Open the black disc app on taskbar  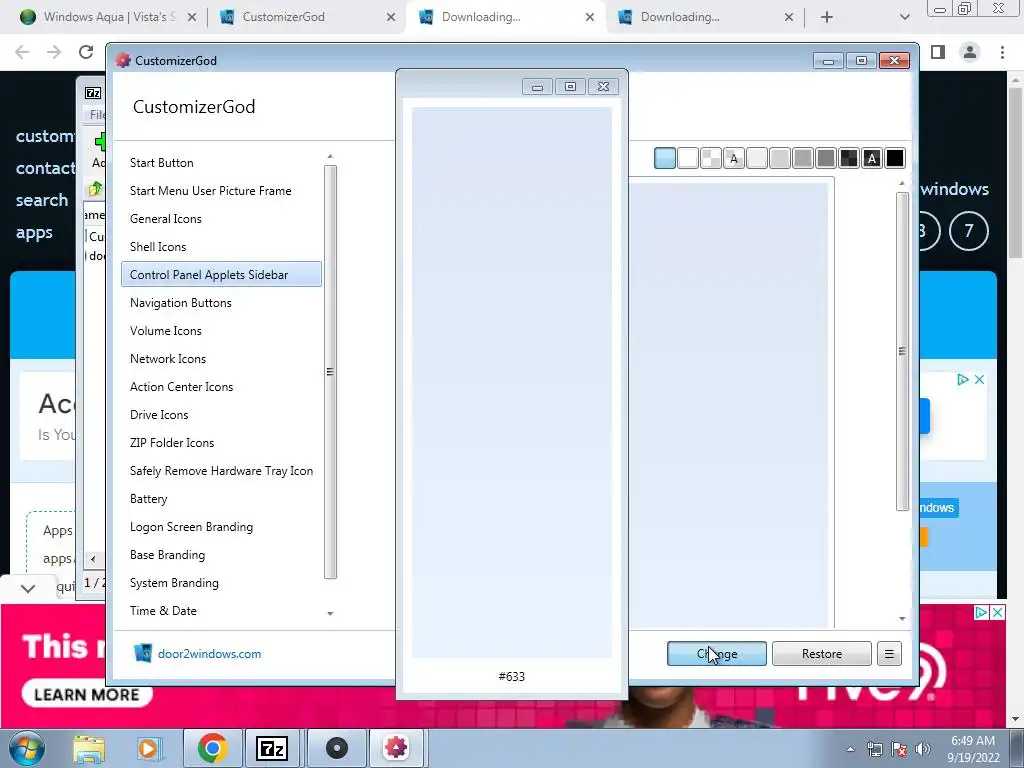[x=336, y=748]
